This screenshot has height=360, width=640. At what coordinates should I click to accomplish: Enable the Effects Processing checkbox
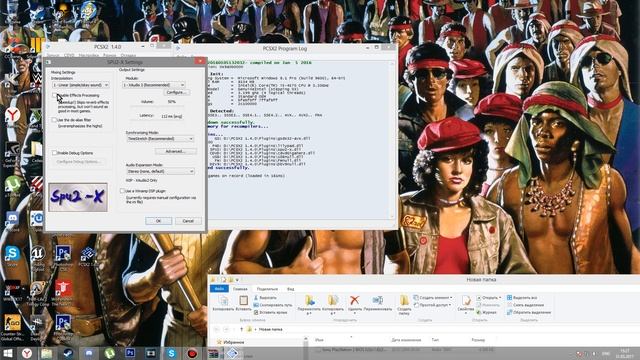[x=54, y=95]
